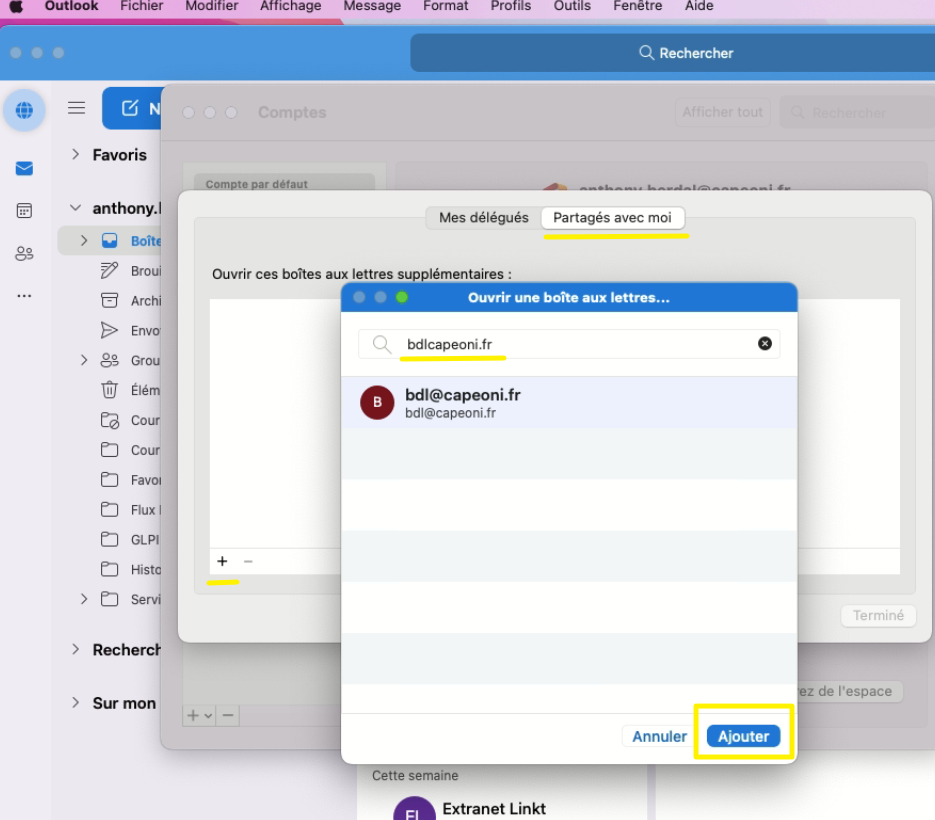Expand the Boîte de réception folder chevron
This screenshot has width=935, height=820.
click(x=84, y=240)
